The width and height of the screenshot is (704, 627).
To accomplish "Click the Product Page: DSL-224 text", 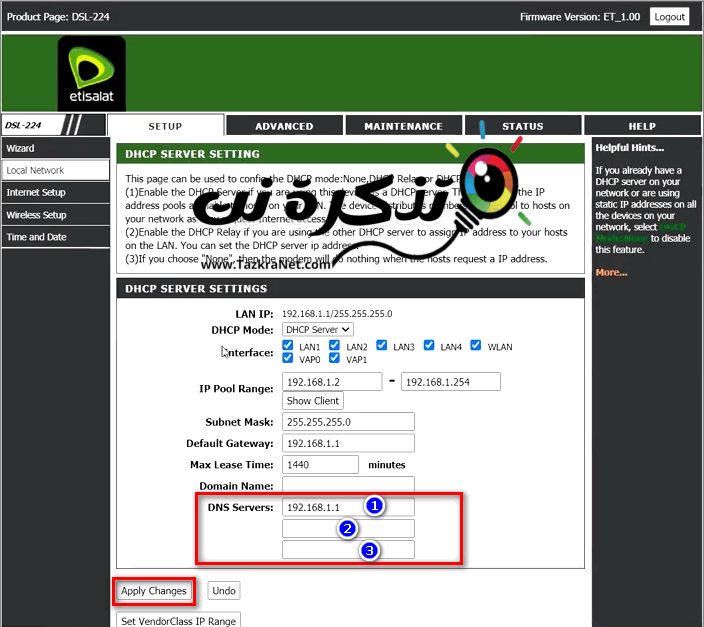I will (58, 17).
